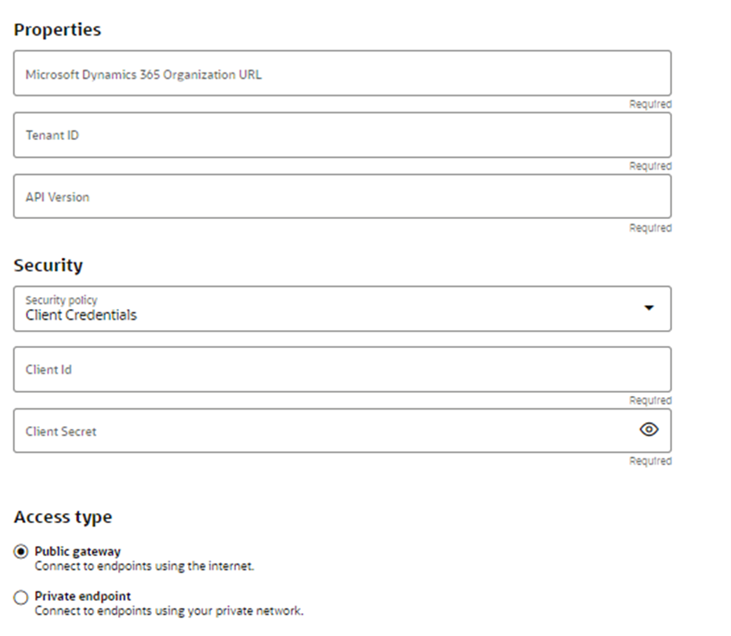The height and width of the screenshot is (636, 731).
Task: Expand the Security policy dropdown arrow
Action: click(649, 308)
